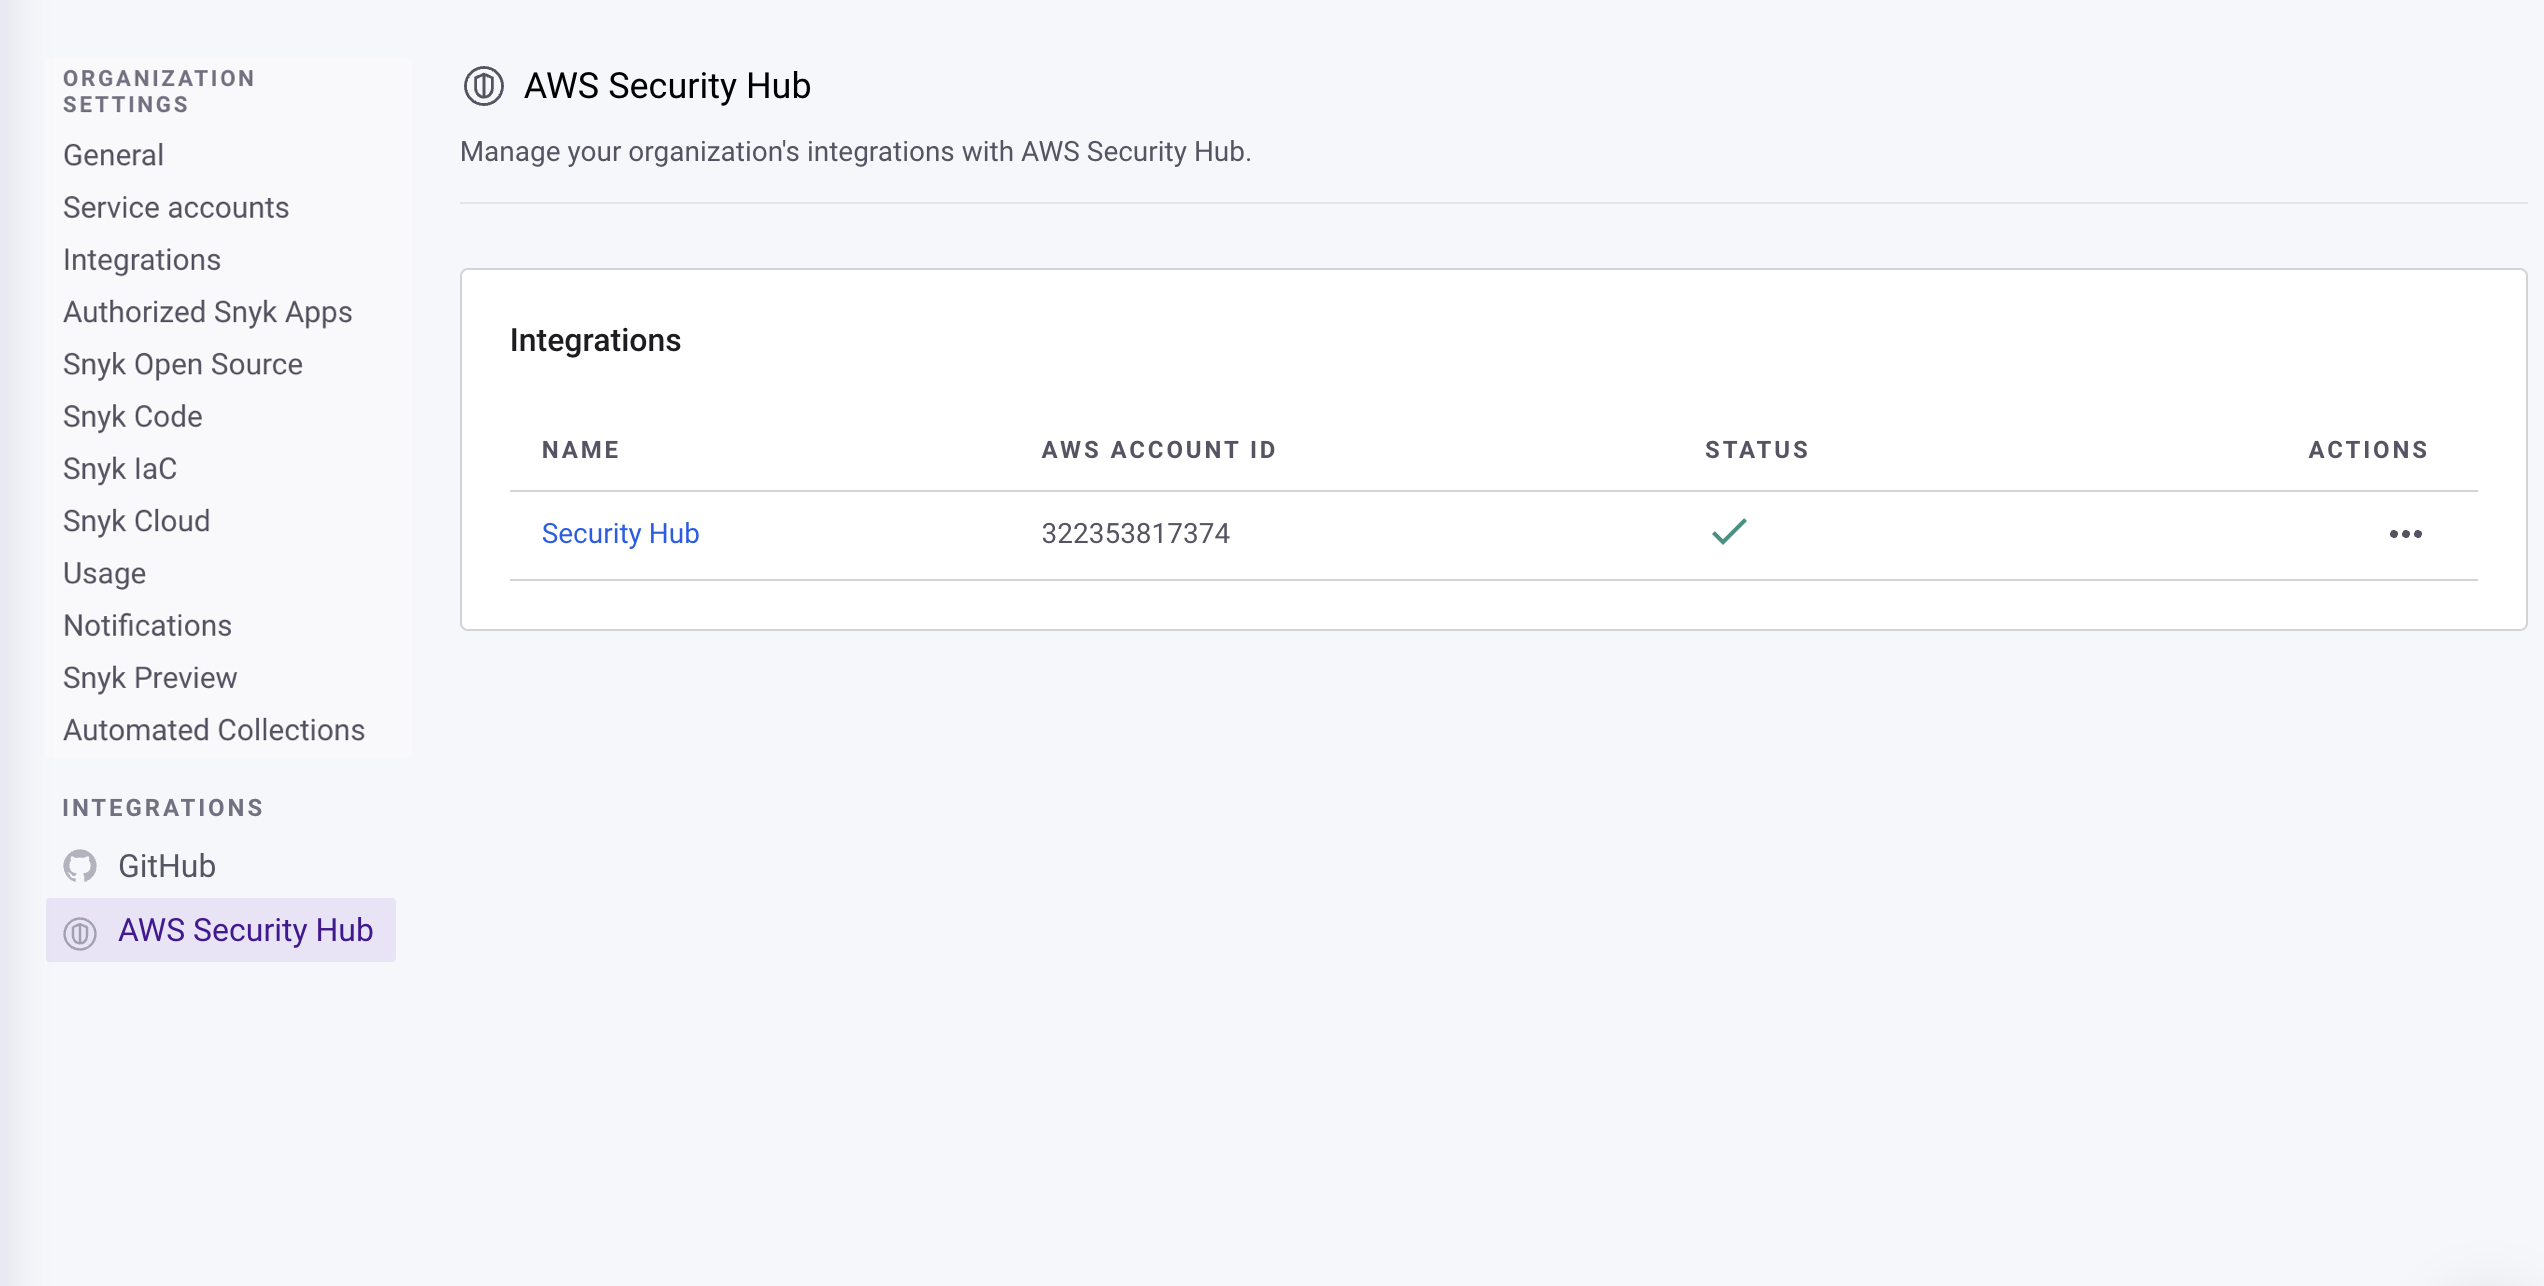Select Snyk Preview in the sidebar

pyautogui.click(x=149, y=677)
